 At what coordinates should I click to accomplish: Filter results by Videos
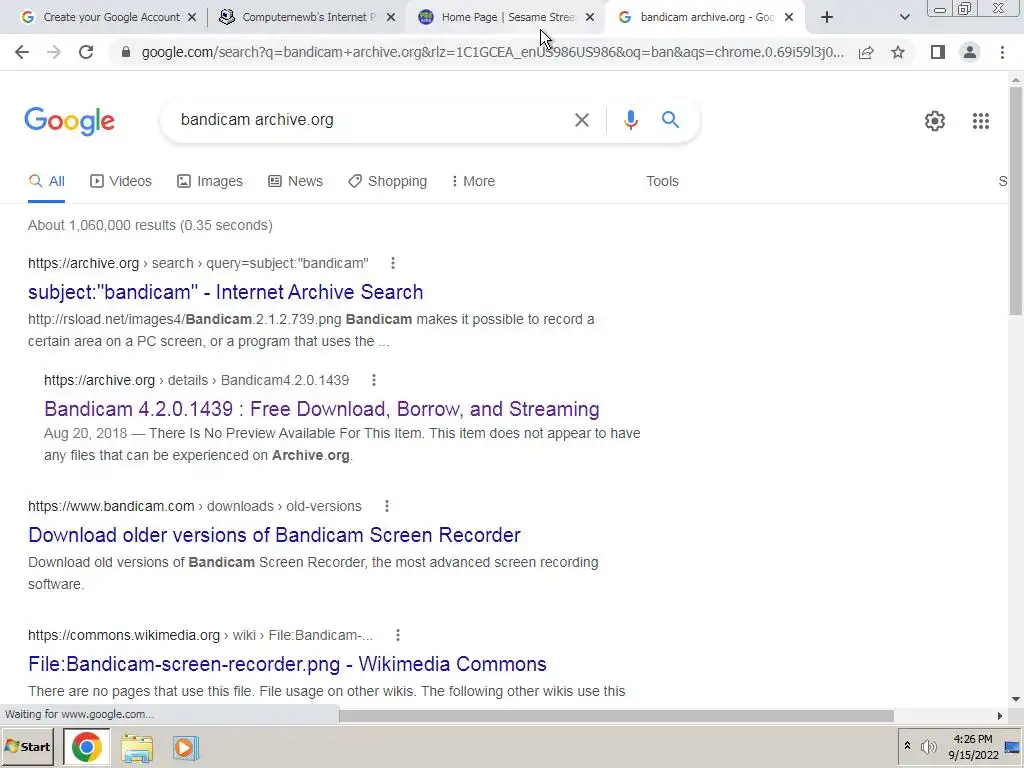121,181
